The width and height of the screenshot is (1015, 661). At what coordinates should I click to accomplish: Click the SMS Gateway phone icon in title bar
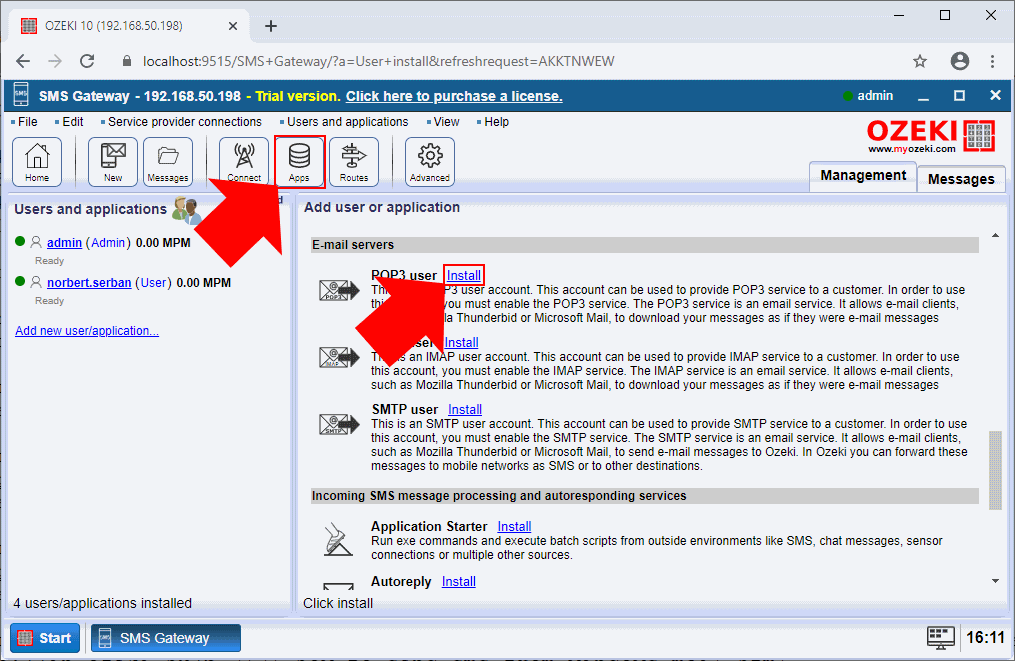21,96
